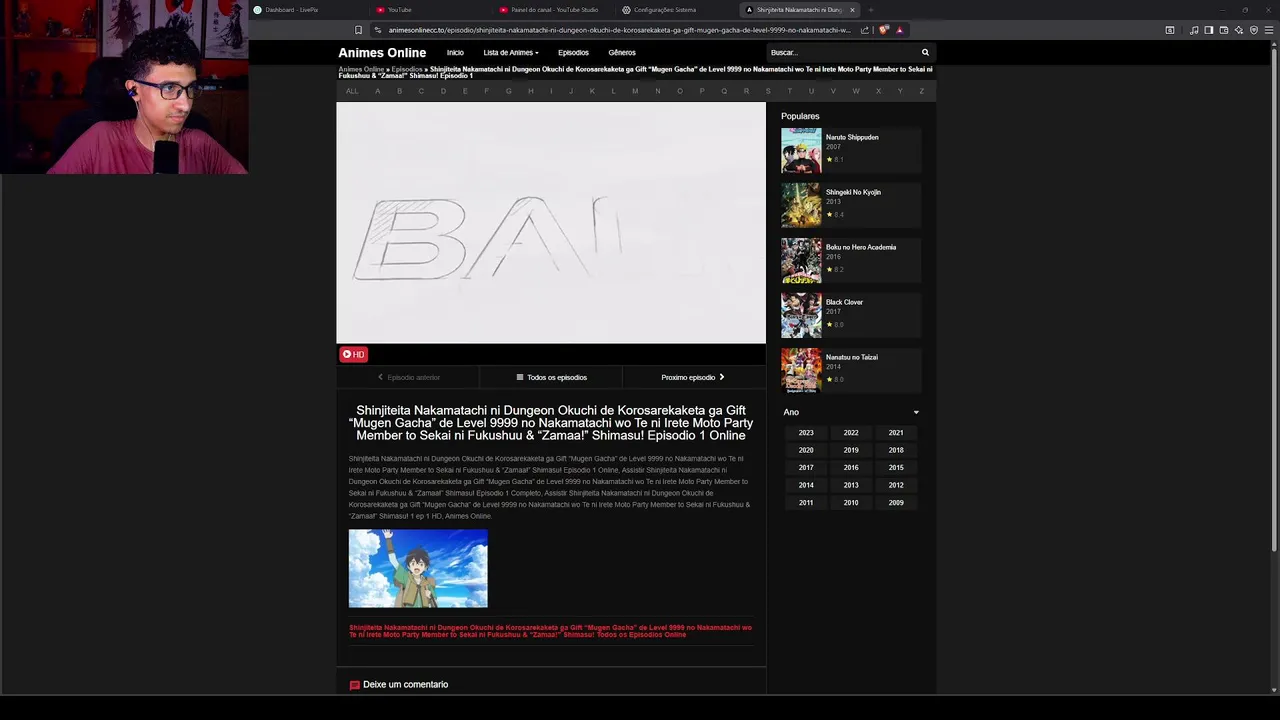Open the media playlist music-note icon
1280x720 pixels.
pyautogui.click(x=1194, y=30)
